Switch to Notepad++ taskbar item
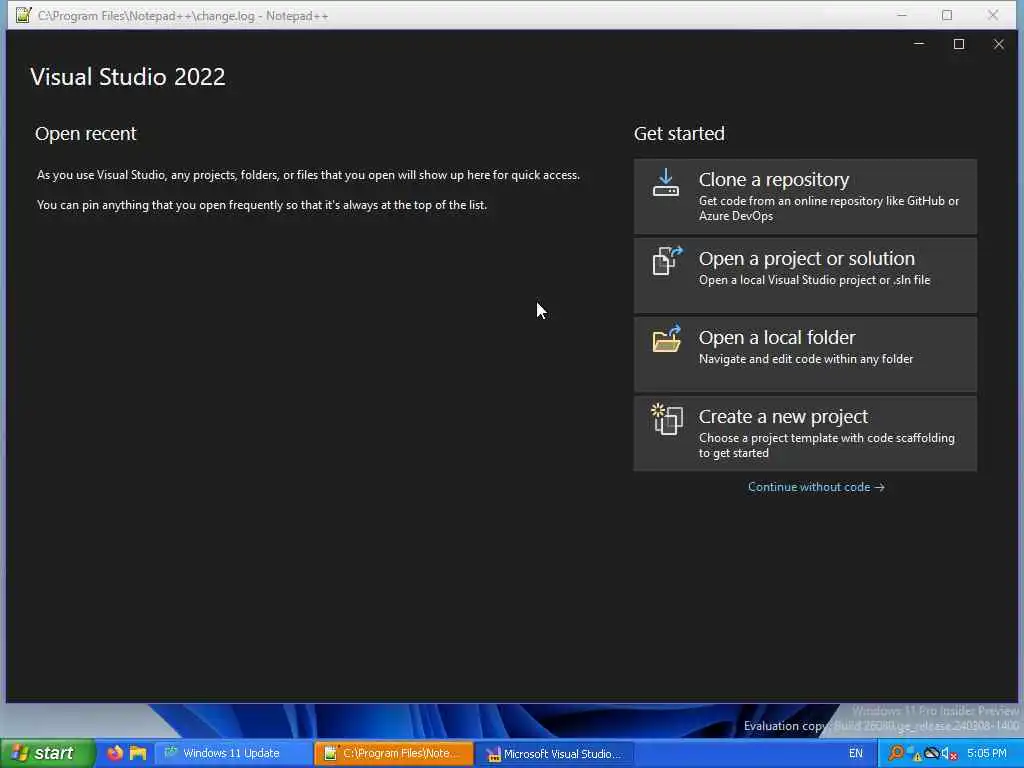The height and width of the screenshot is (768, 1024). (x=394, y=753)
